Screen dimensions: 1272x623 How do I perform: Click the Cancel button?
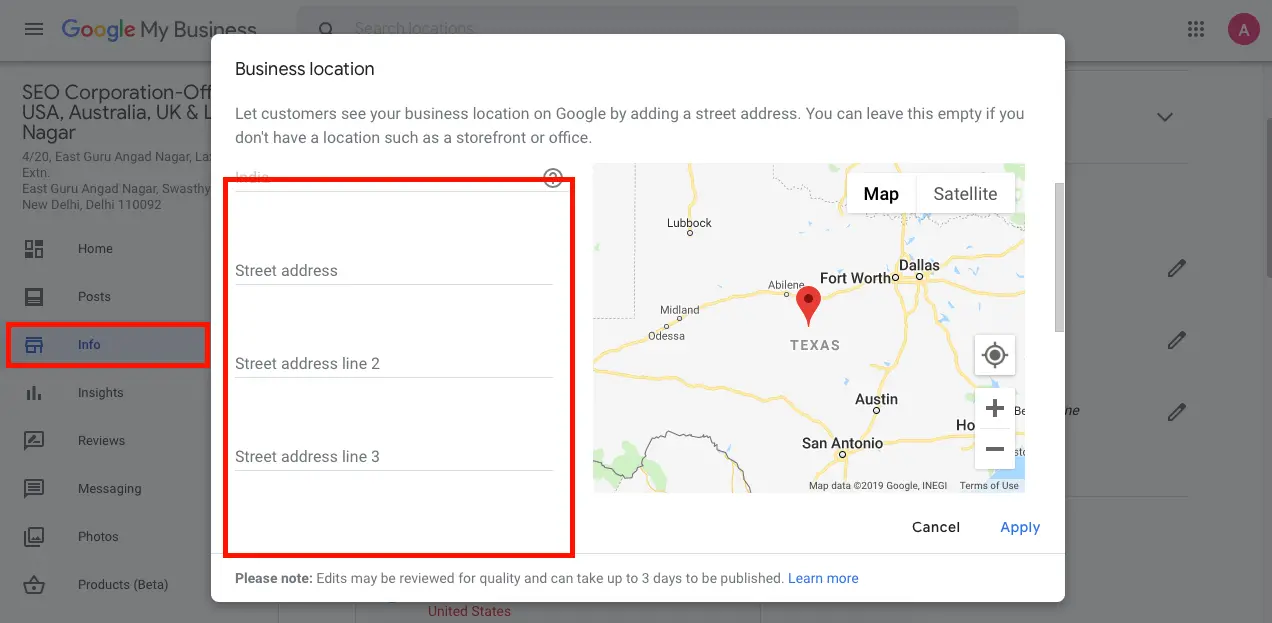tap(936, 527)
